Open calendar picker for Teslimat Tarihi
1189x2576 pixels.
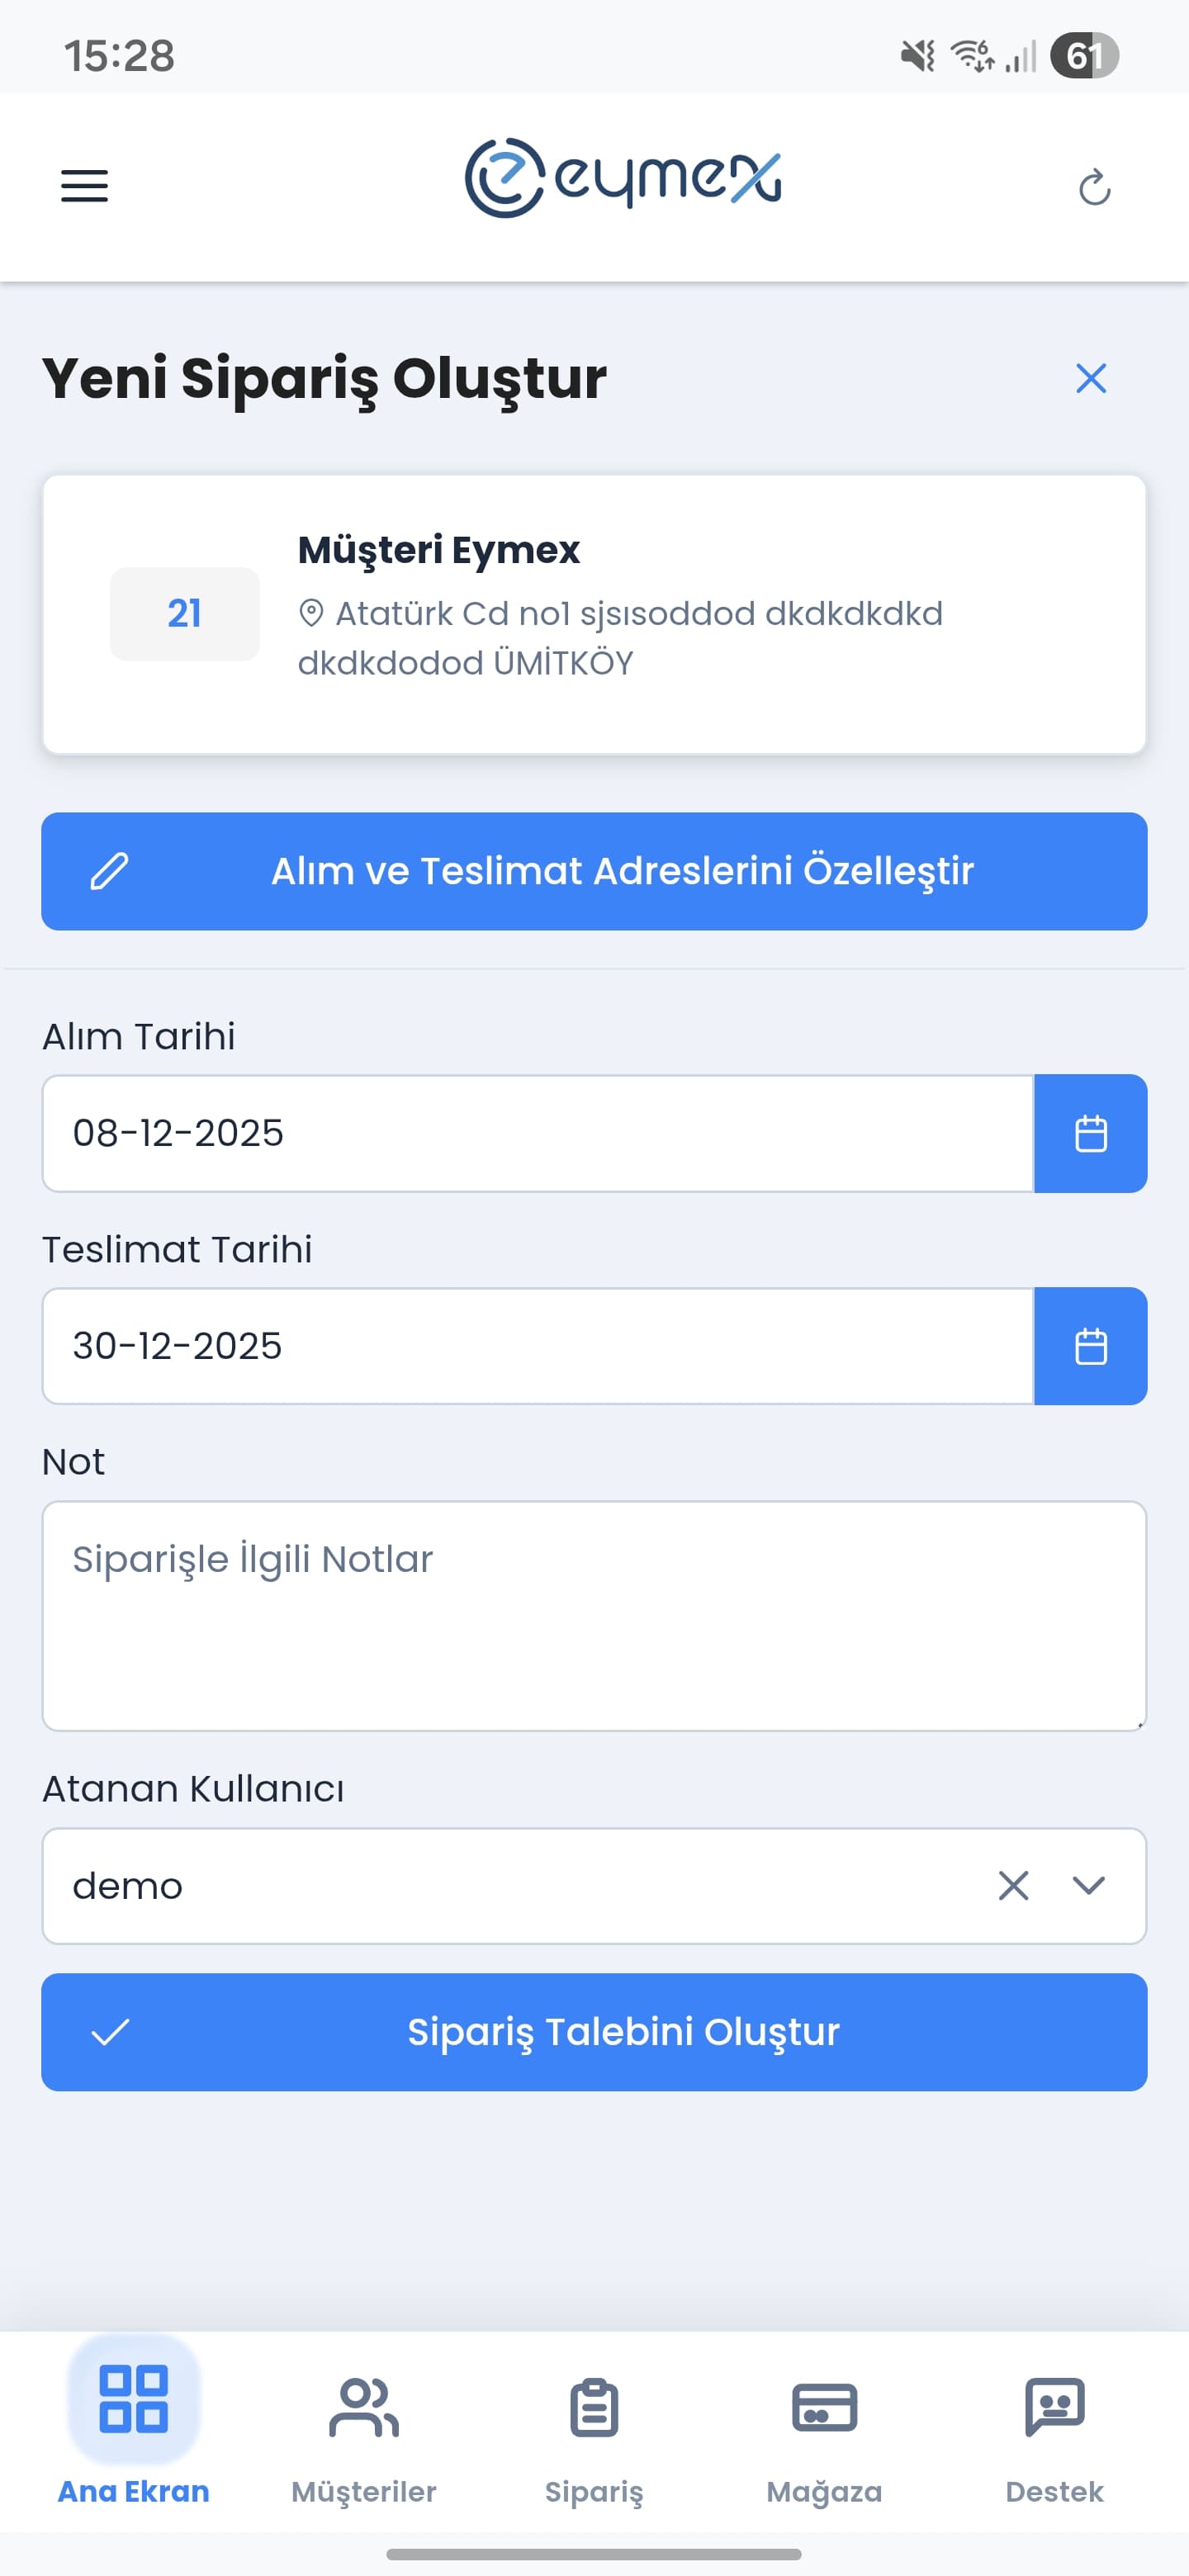1090,1346
